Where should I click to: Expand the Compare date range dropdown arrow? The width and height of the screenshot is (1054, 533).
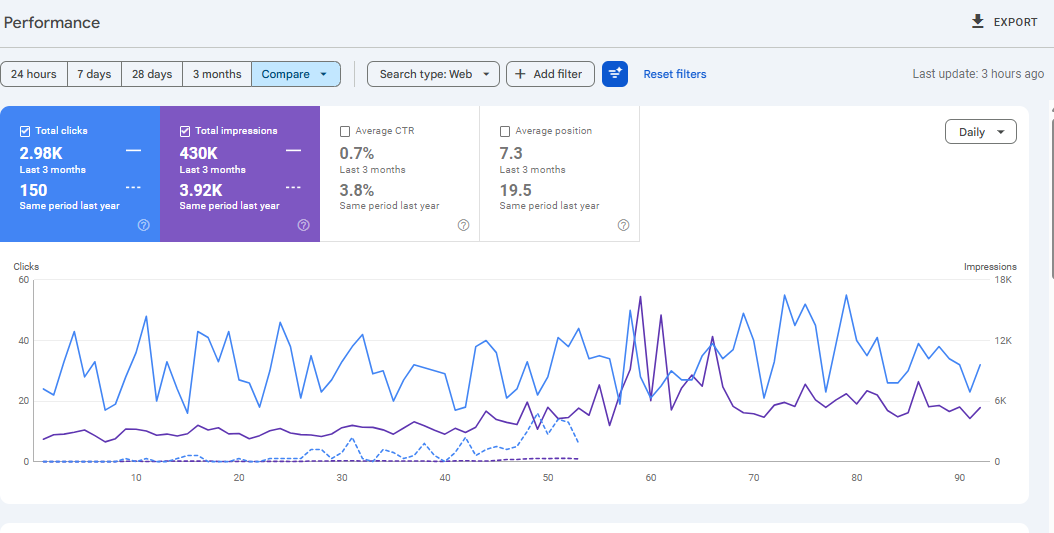tap(323, 74)
